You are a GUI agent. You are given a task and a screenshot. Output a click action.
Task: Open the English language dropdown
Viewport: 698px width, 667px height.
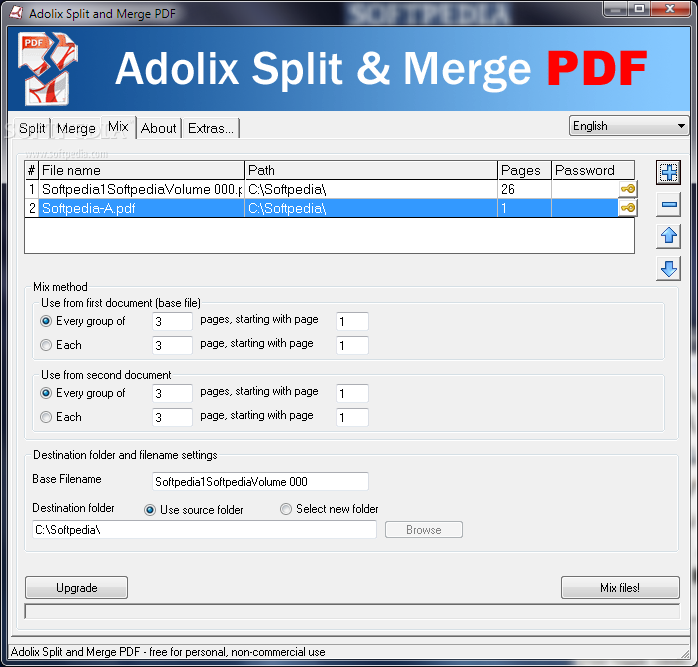click(x=629, y=126)
